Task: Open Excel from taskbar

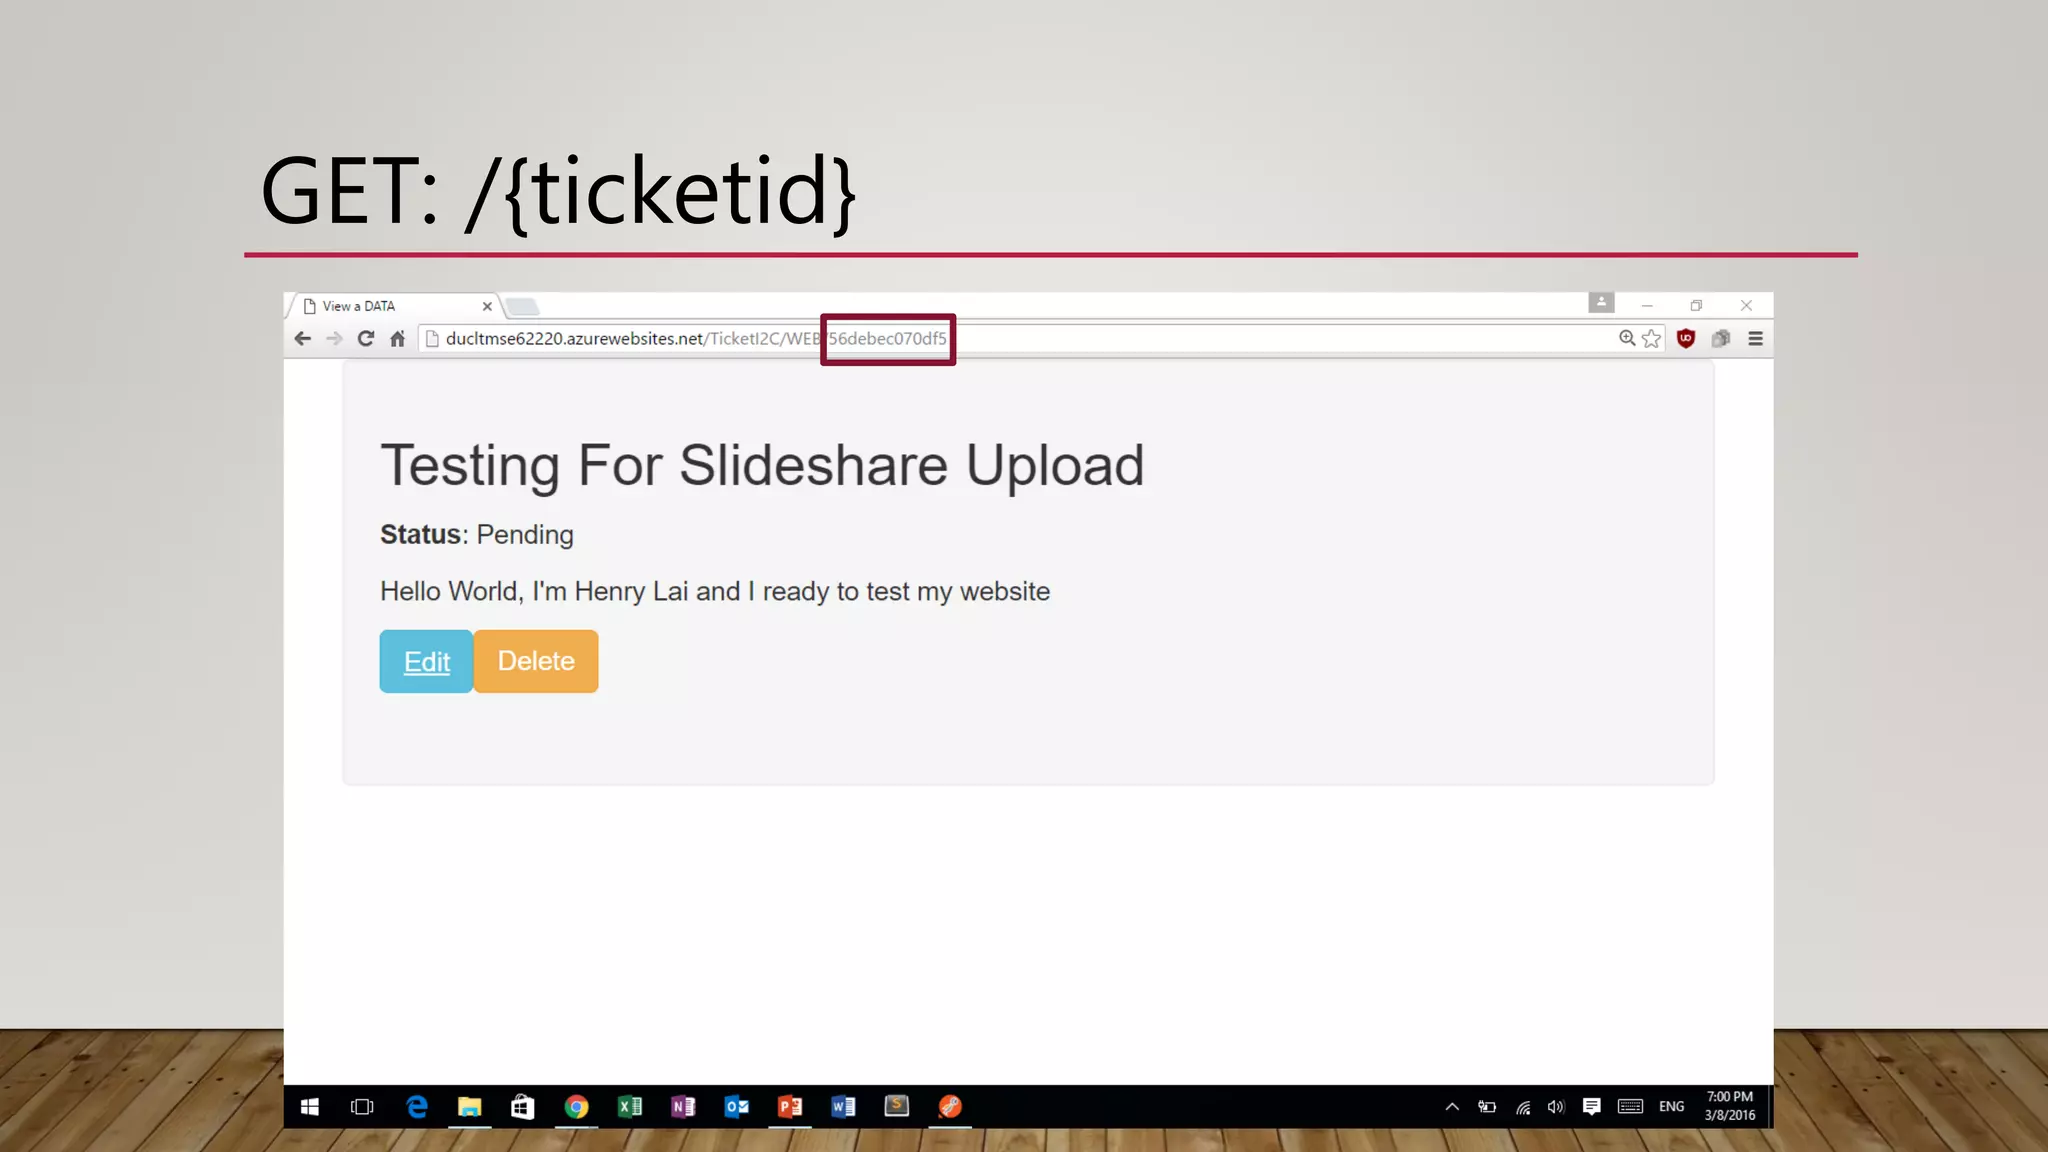Action: (629, 1106)
